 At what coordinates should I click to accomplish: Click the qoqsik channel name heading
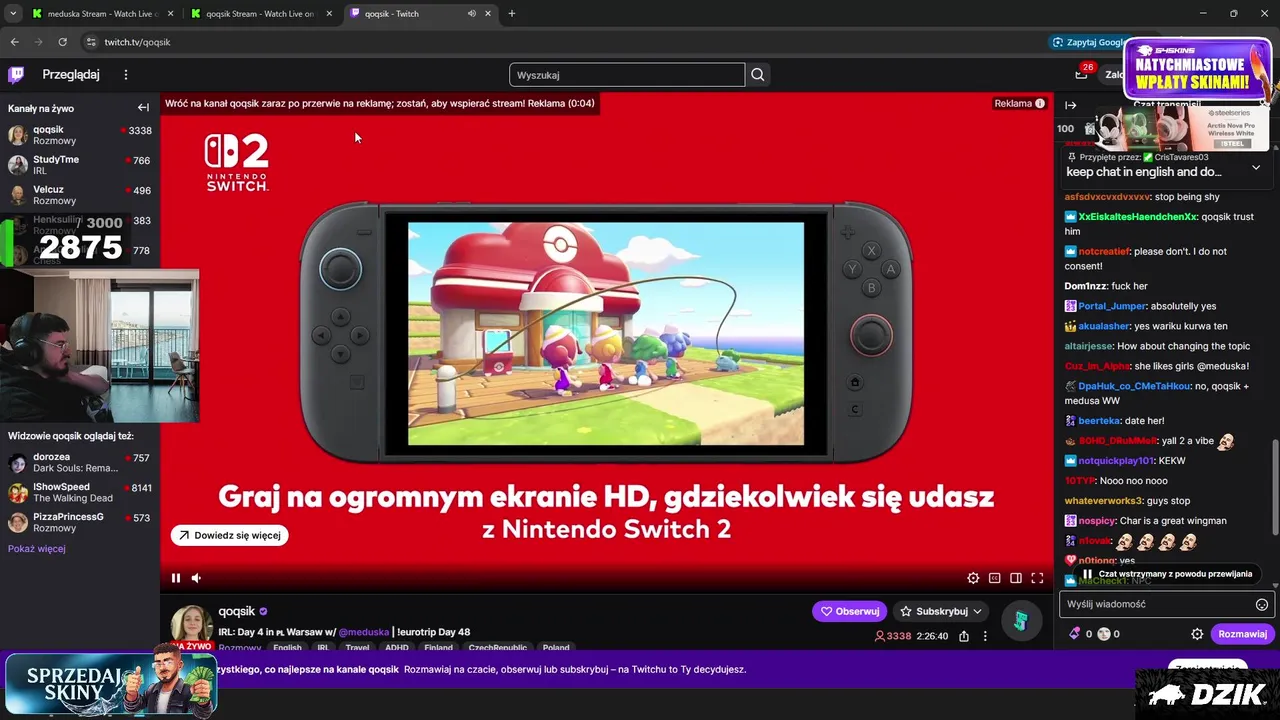pyautogui.click(x=236, y=611)
